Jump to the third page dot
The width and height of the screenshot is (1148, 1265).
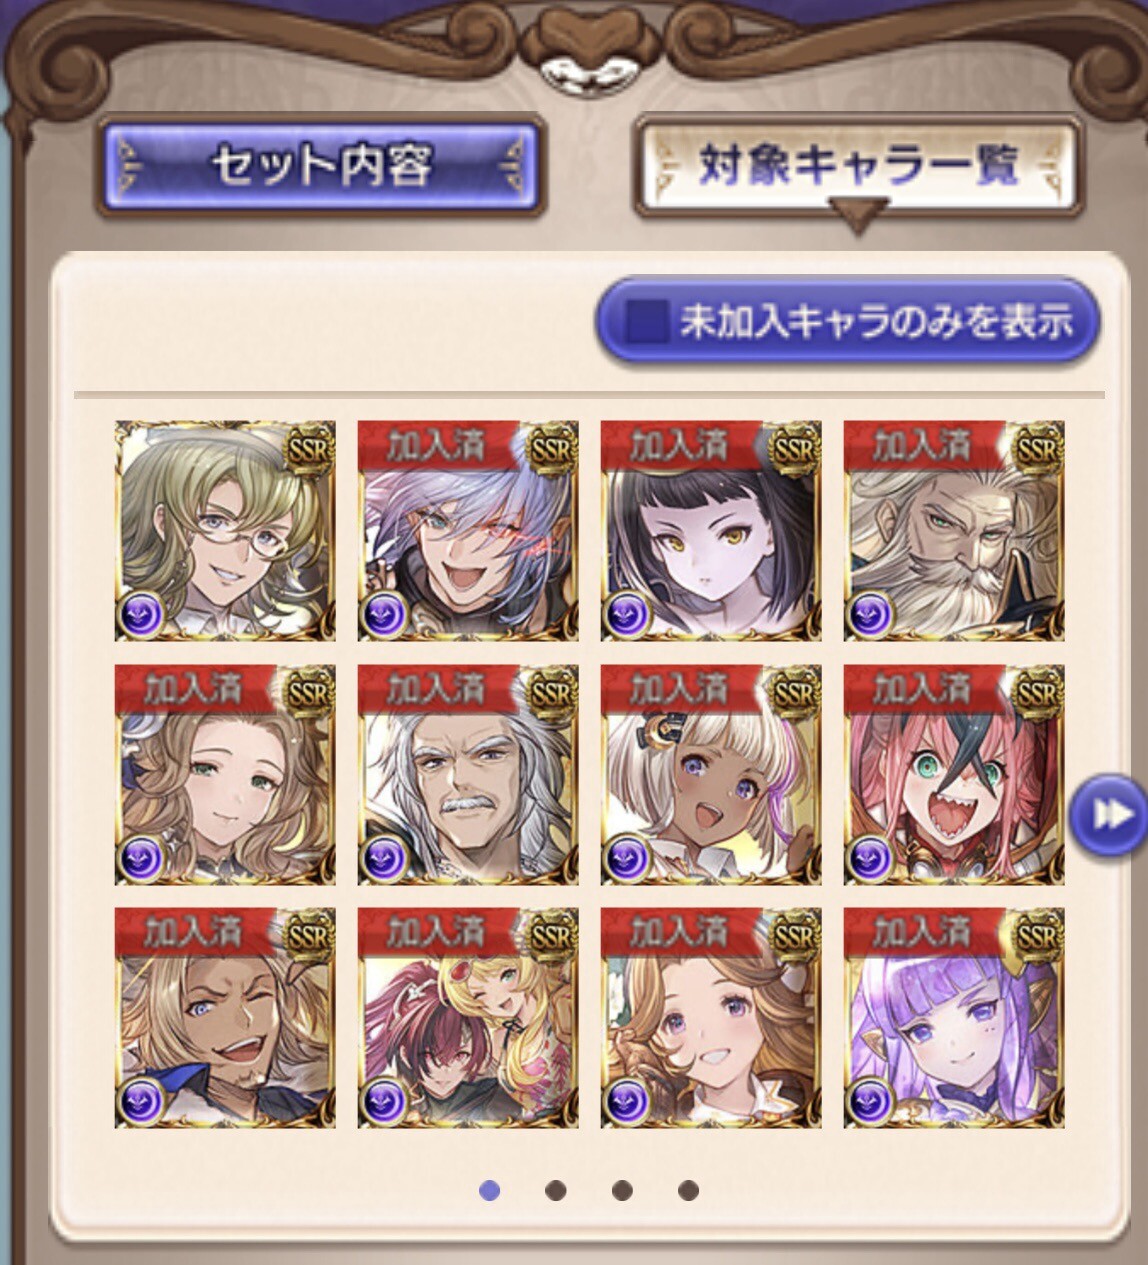tap(622, 1190)
